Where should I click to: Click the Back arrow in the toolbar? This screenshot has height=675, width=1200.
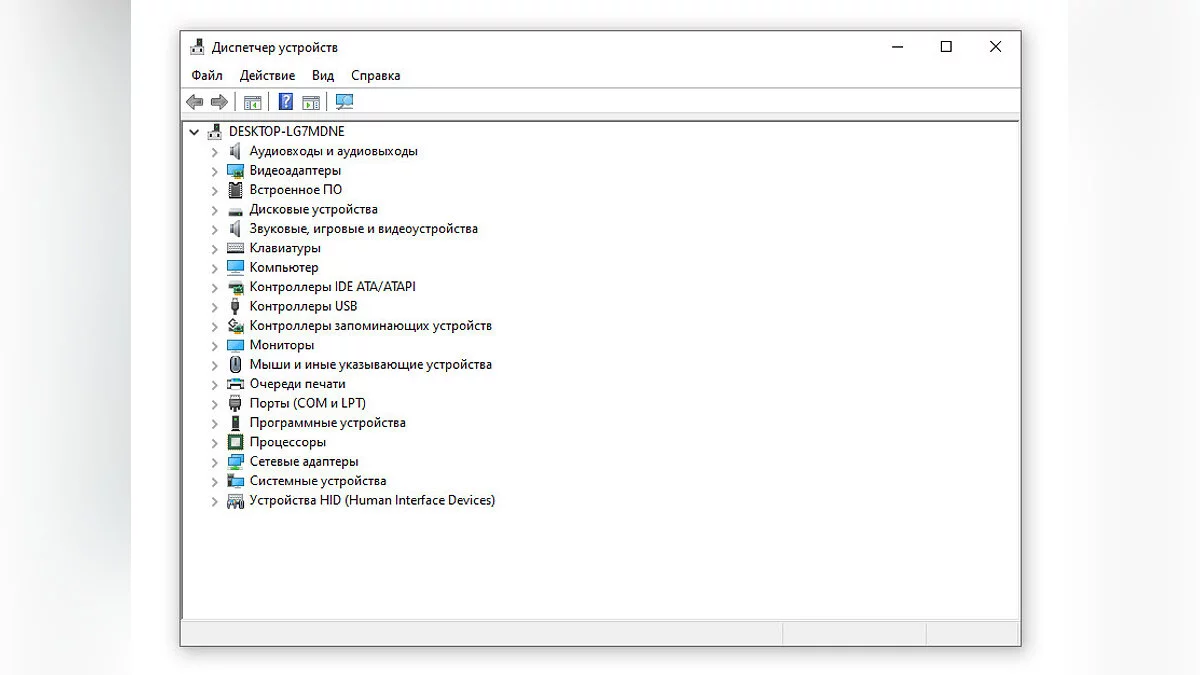point(194,102)
